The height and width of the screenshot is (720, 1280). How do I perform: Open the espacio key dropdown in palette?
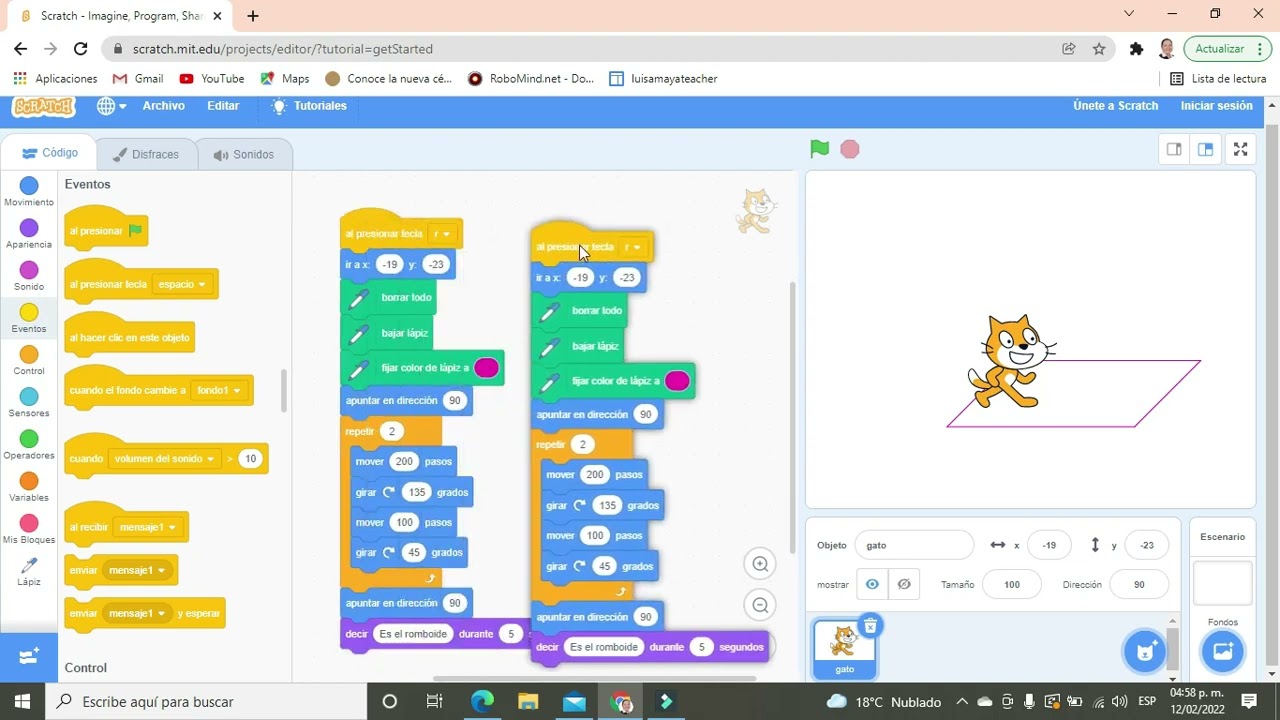click(x=182, y=284)
